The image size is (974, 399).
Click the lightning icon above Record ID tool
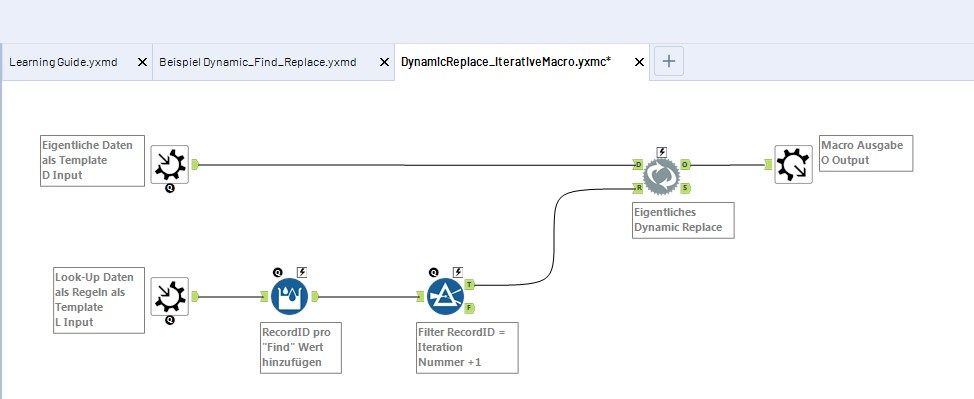(303, 272)
